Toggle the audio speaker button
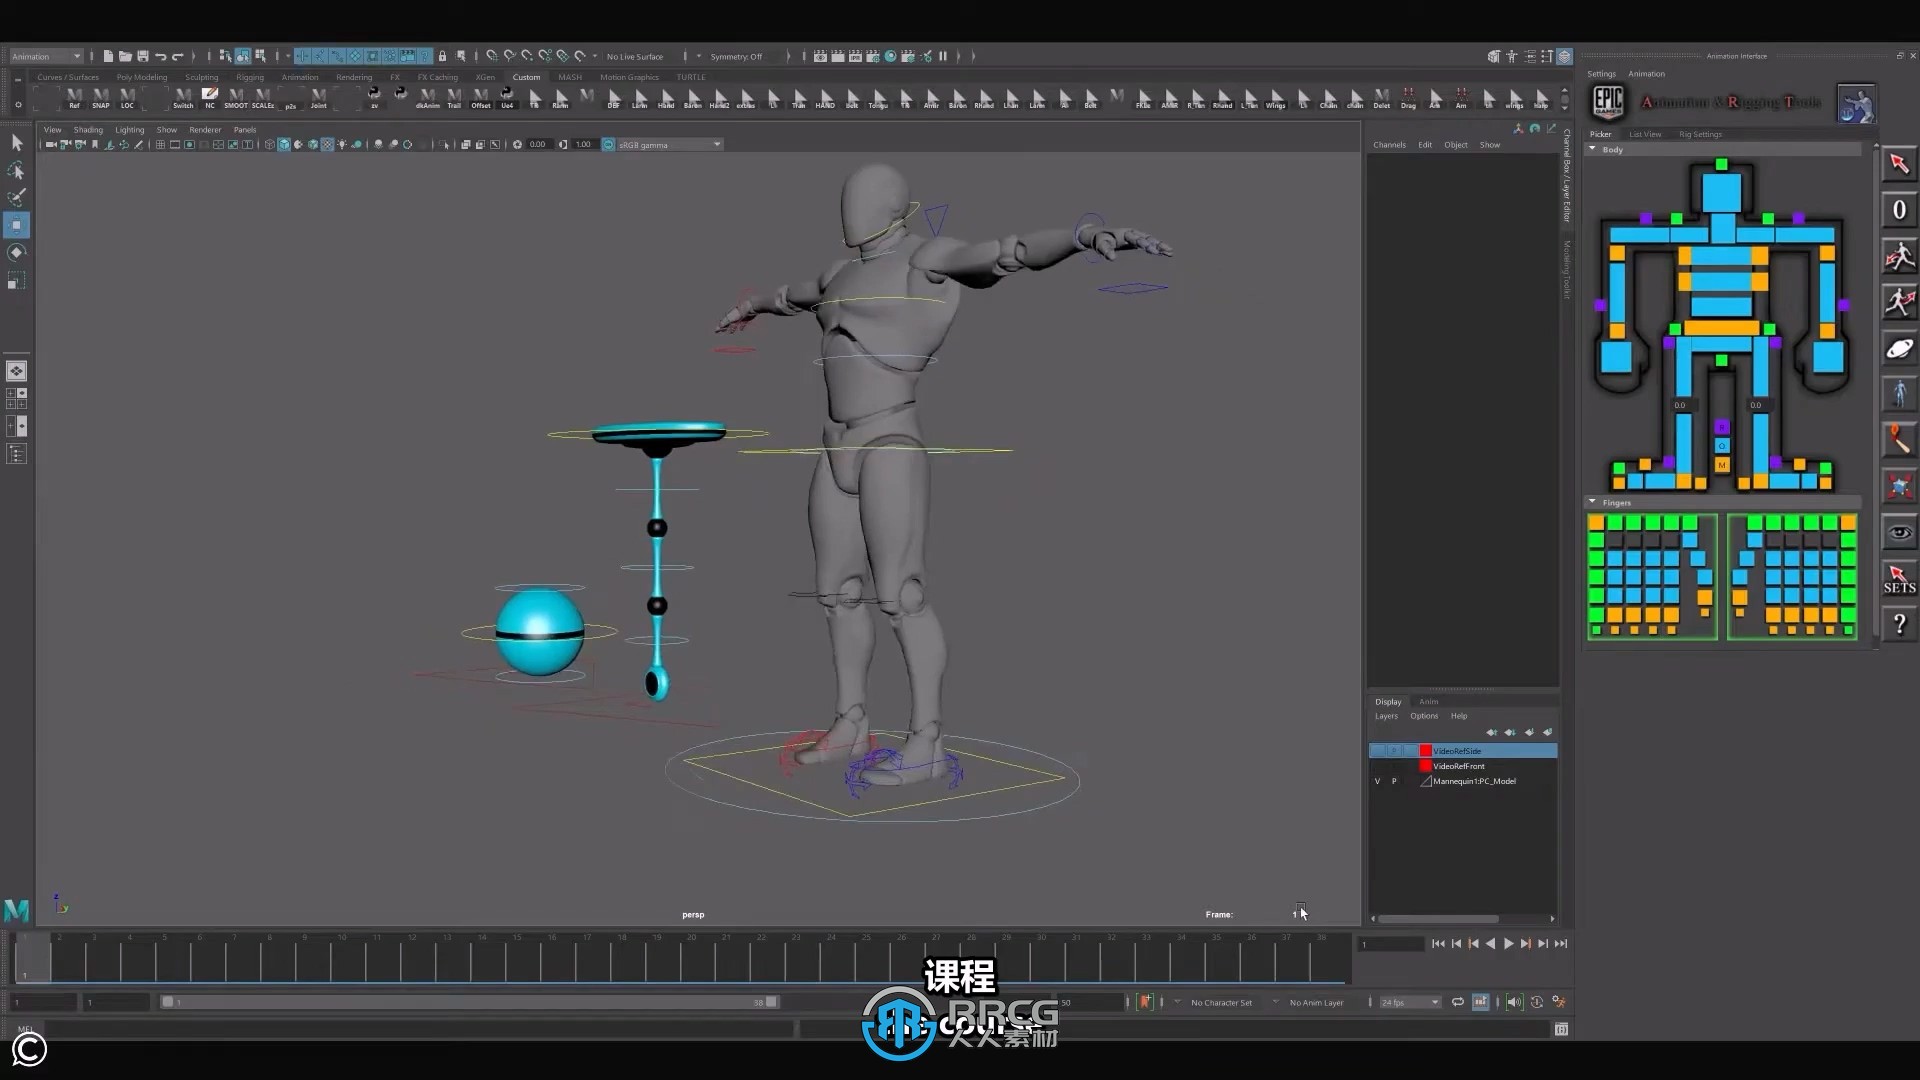 point(1514,1002)
